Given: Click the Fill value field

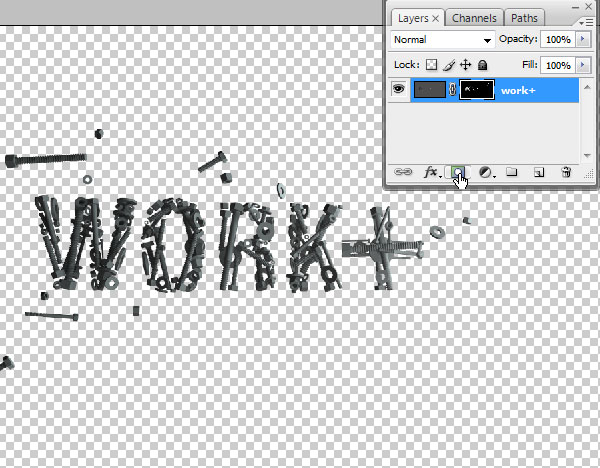Looking at the screenshot, I should tap(558, 65).
